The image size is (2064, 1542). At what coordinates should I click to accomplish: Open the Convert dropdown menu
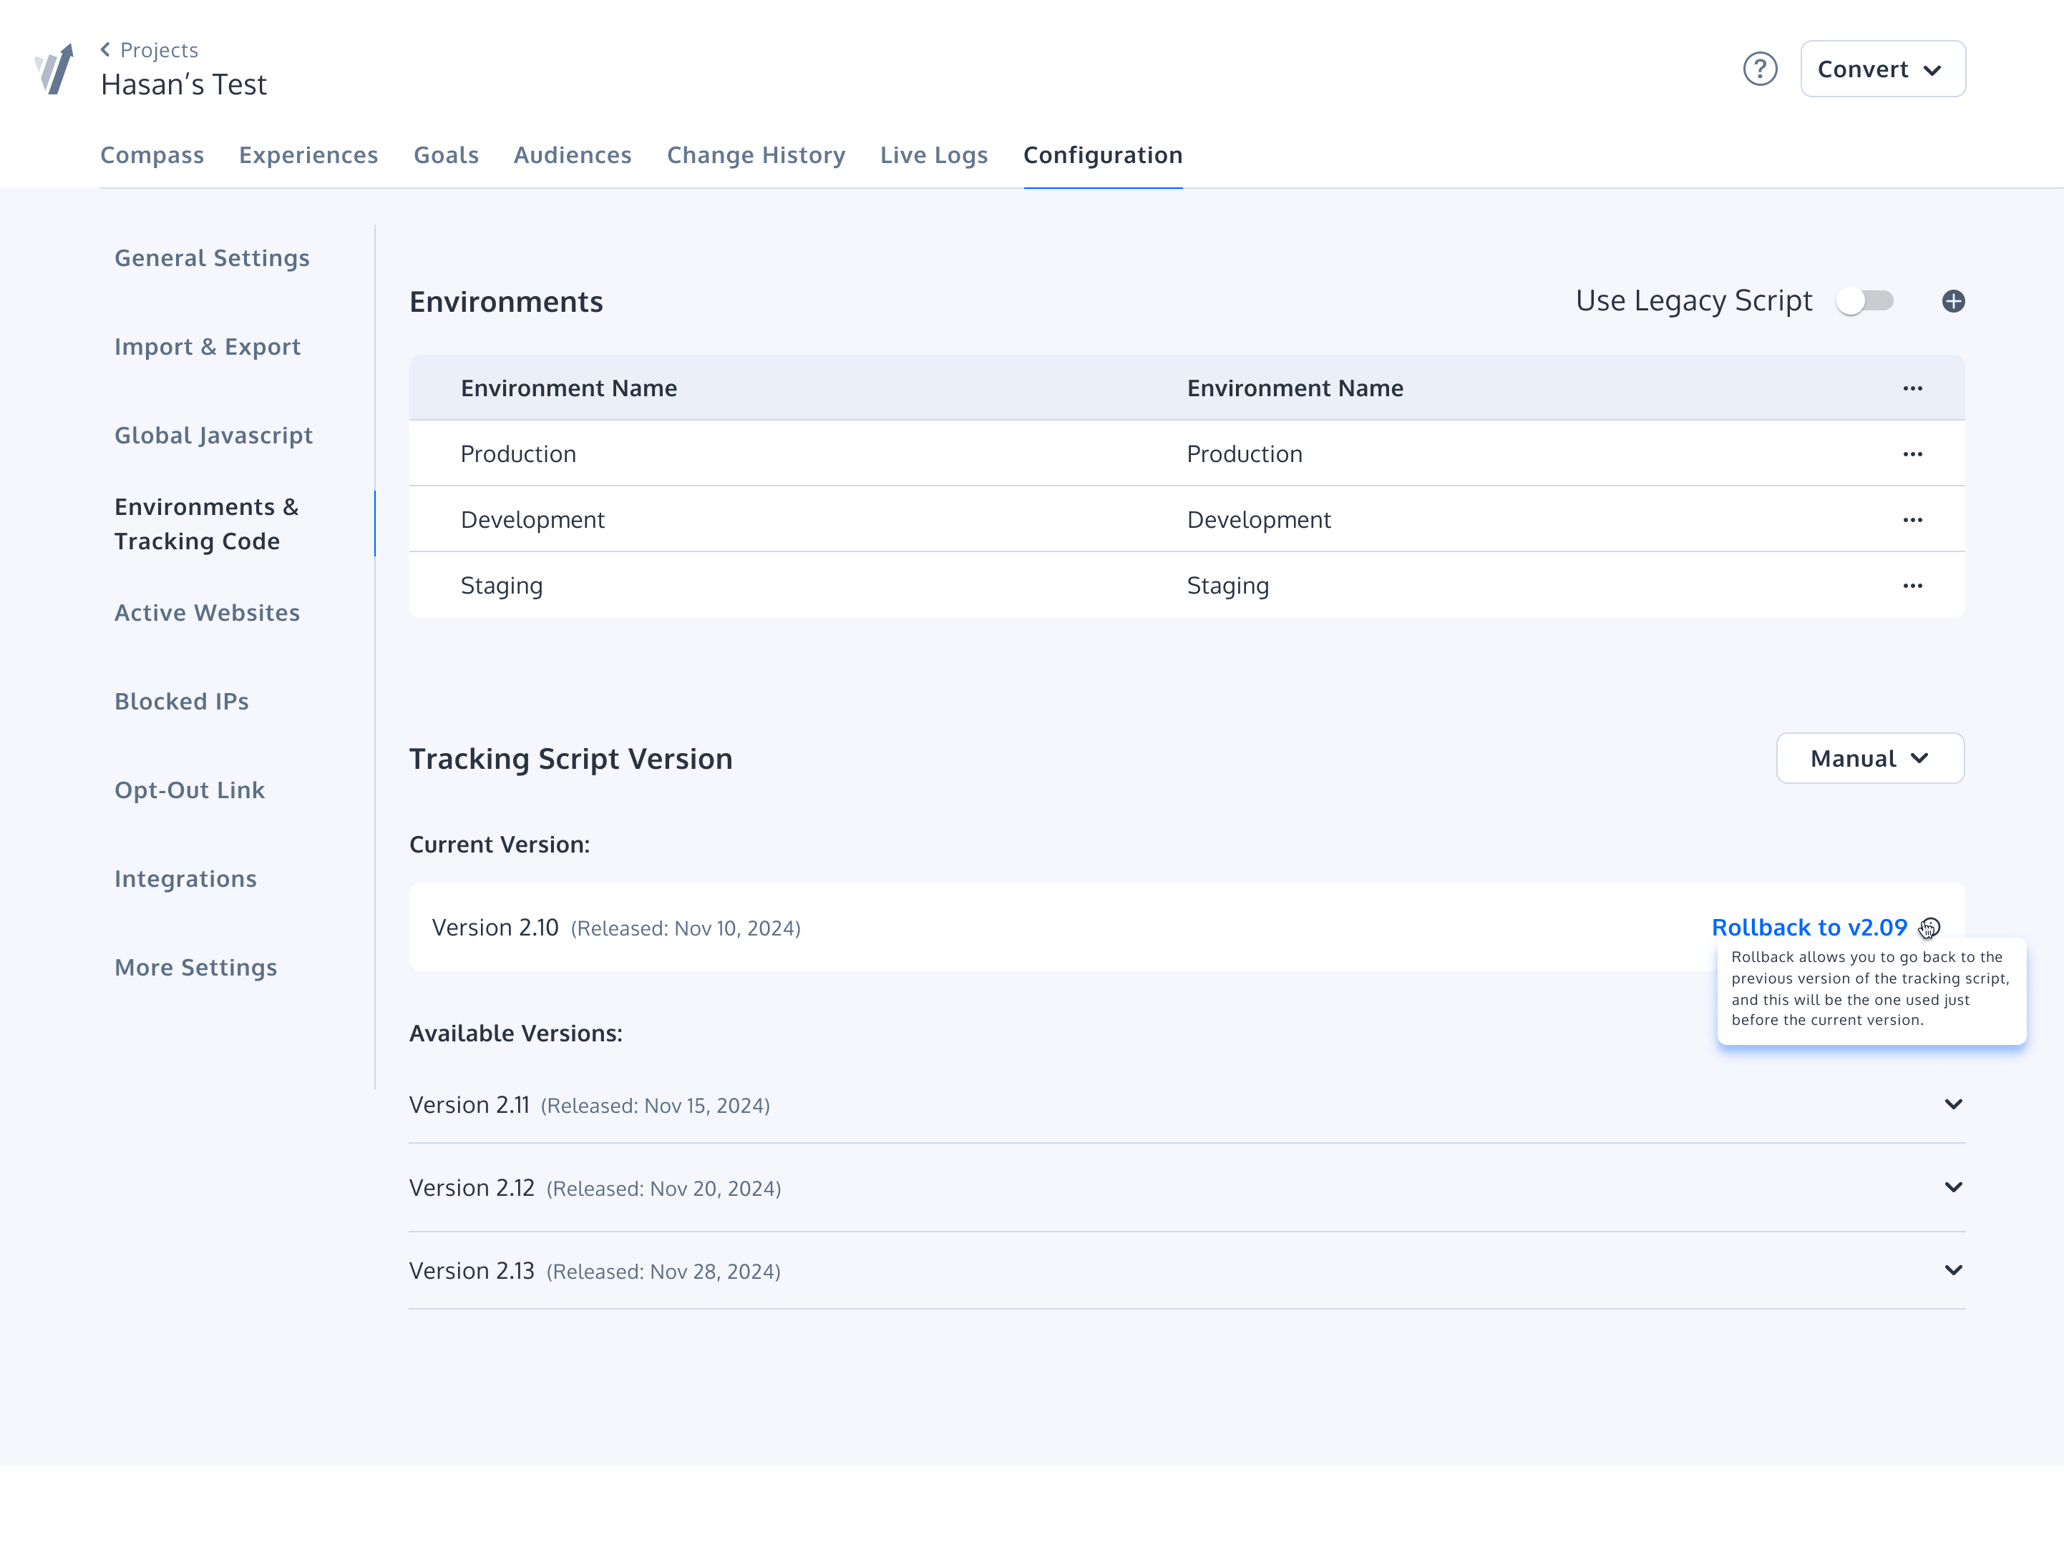1882,69
